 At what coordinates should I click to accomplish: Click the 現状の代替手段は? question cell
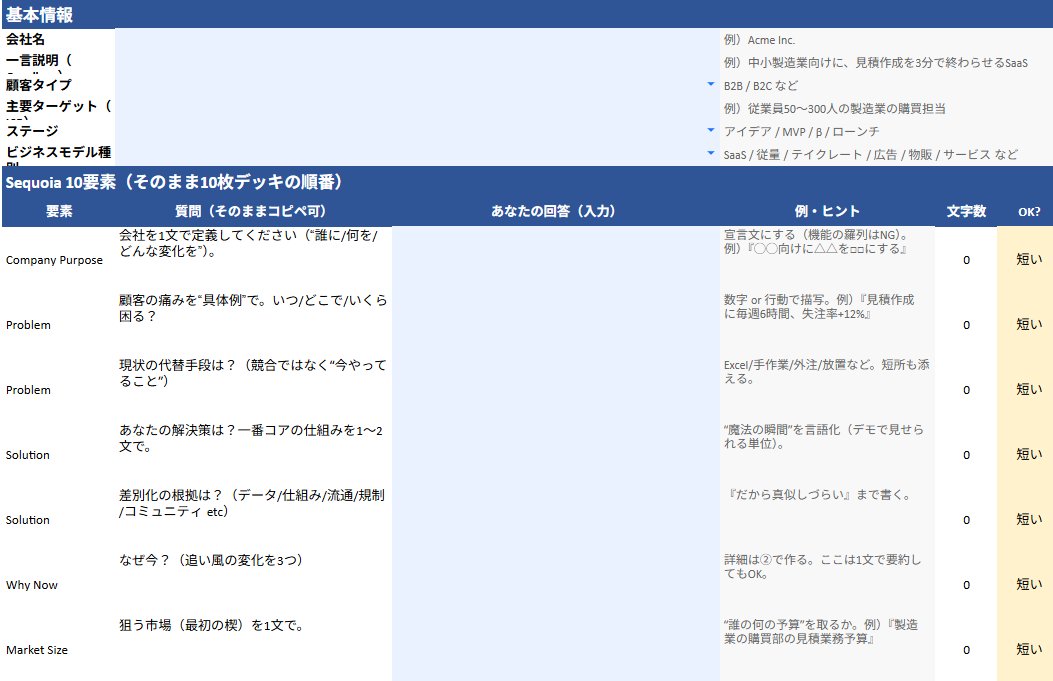[253, 390]
